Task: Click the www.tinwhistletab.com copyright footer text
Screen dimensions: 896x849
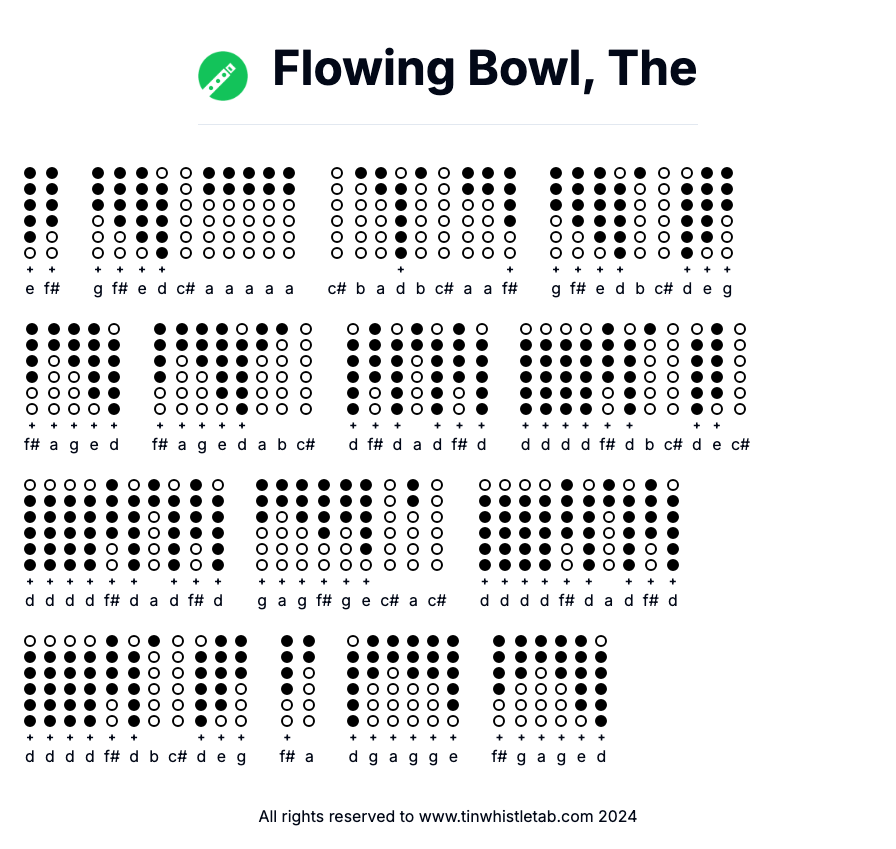Action: pyautogui.click(x=447, y=816)
